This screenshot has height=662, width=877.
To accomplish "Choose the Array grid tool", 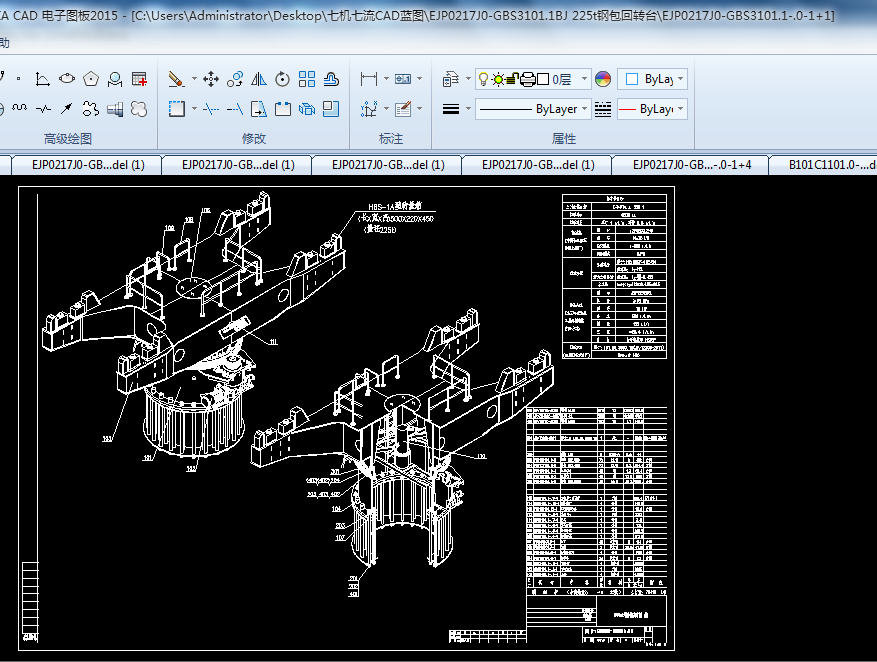I will click(x=307, y=79).
